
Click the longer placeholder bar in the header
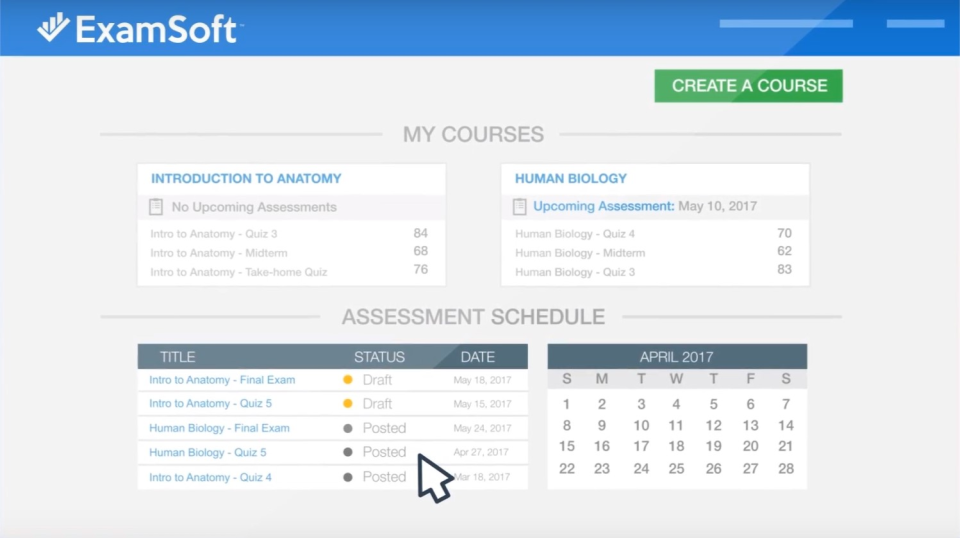click(x=786, y=23)
